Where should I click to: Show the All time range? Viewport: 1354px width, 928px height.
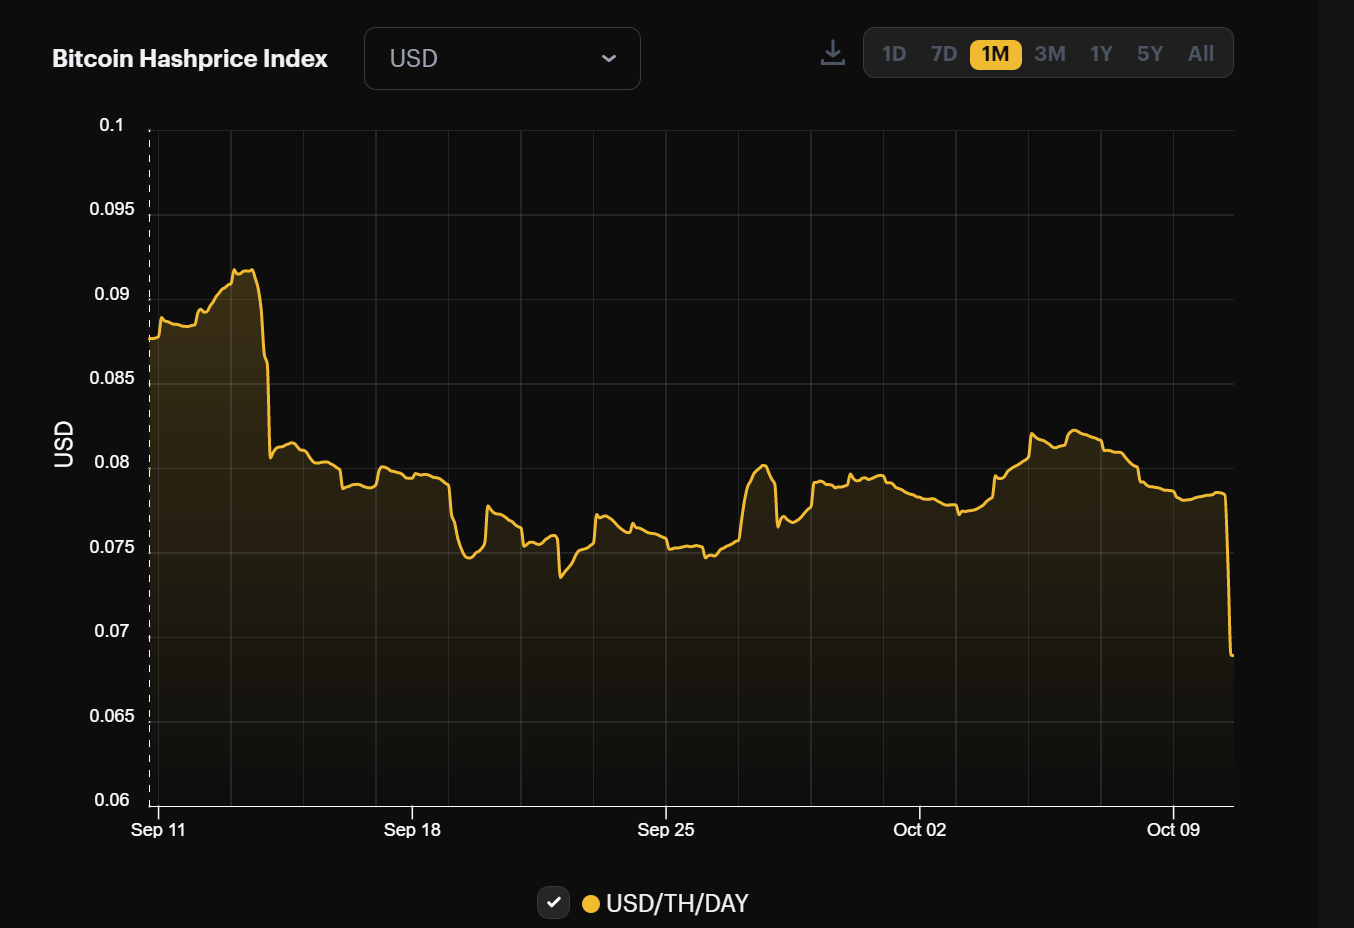point(1201,54)
